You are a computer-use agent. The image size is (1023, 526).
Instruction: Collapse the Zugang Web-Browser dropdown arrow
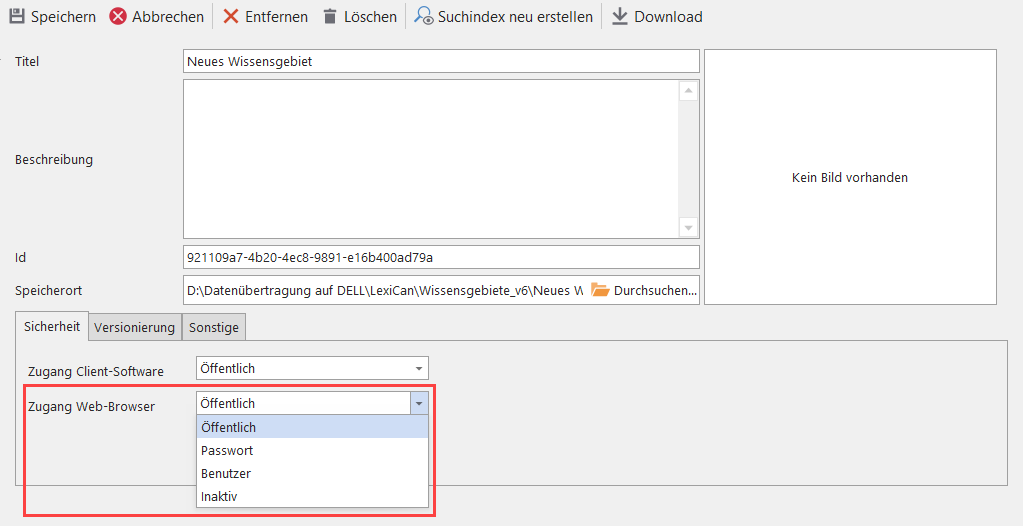click(x=419, y=403)
